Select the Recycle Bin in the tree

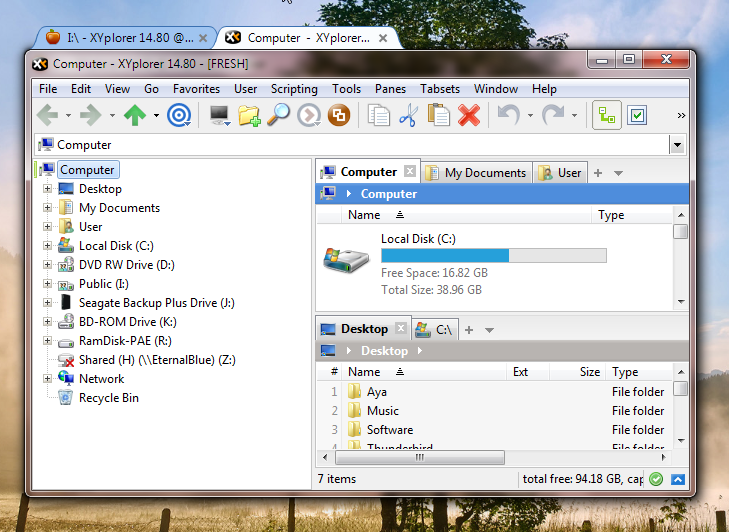(108, 398)
